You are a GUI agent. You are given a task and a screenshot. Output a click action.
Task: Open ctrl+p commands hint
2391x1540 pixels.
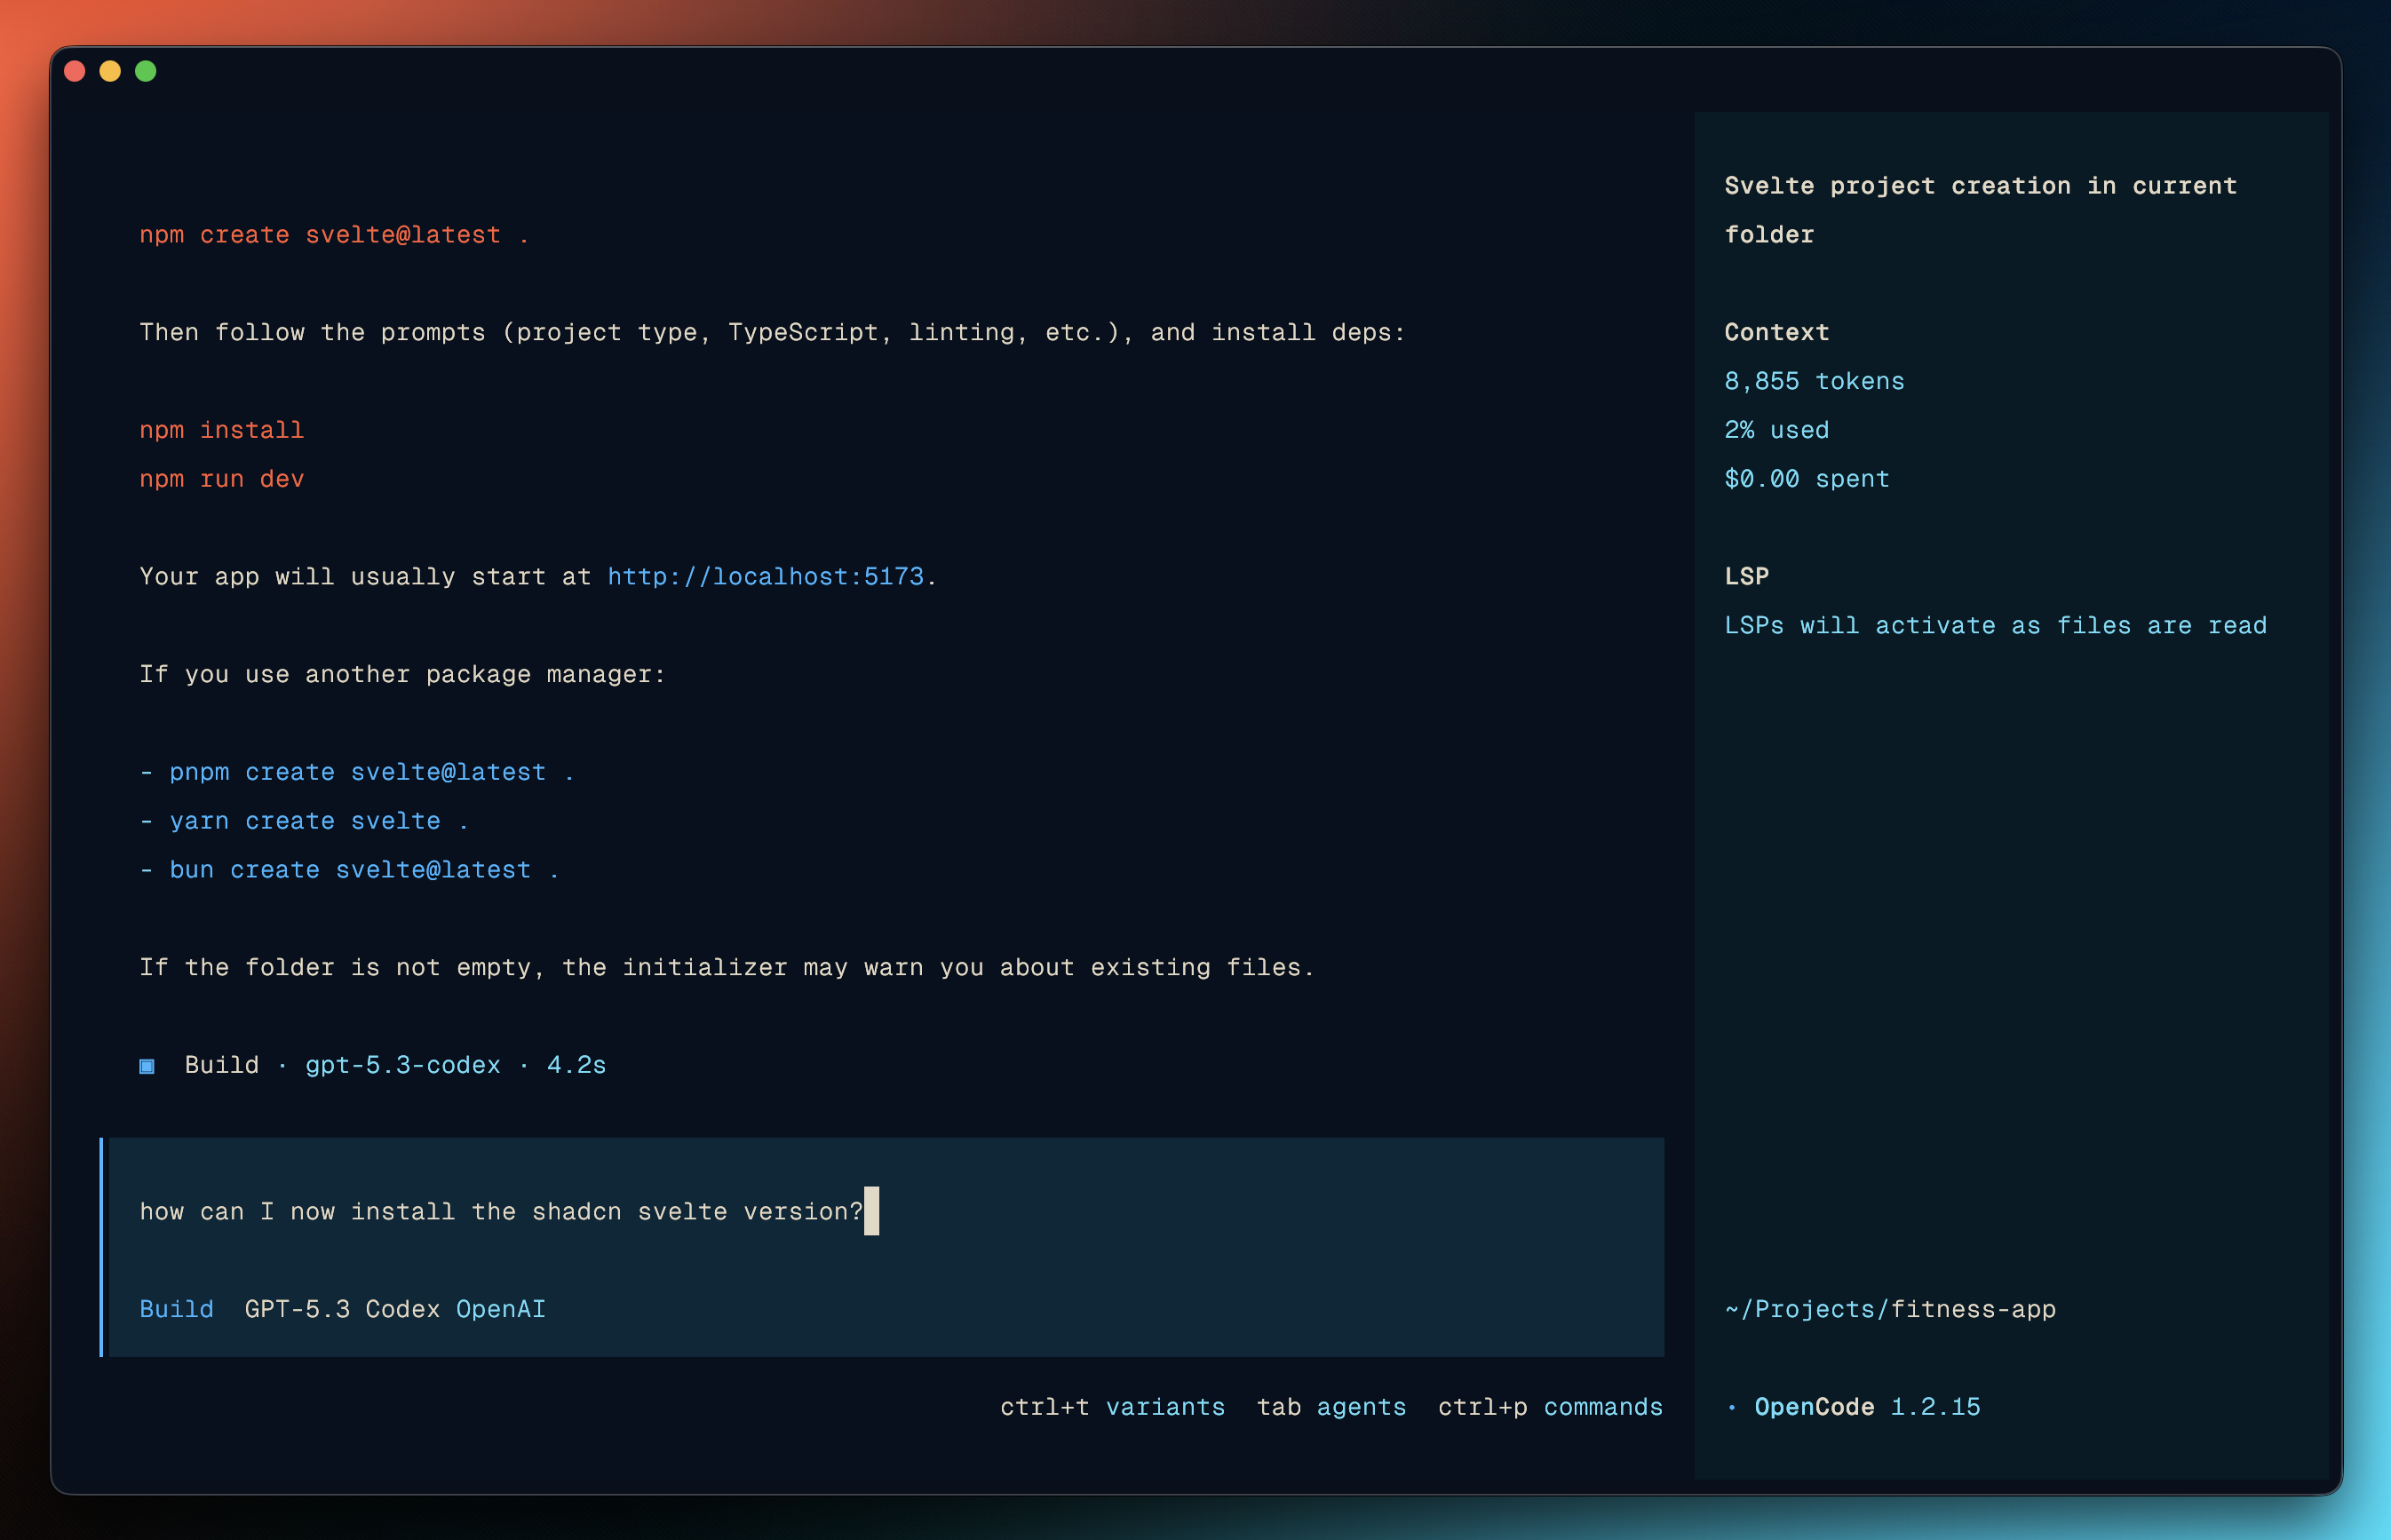point(1550,1407)
